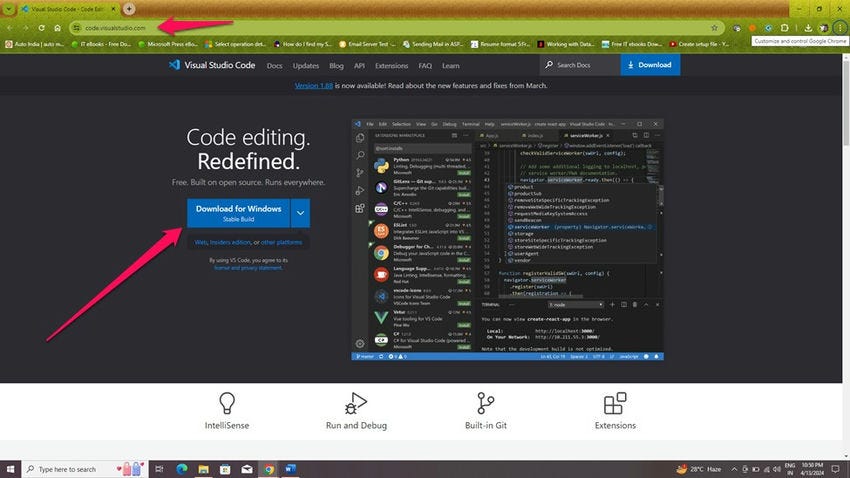Click the Extensions blocks feature icon
850x478 pixels.
615,403
